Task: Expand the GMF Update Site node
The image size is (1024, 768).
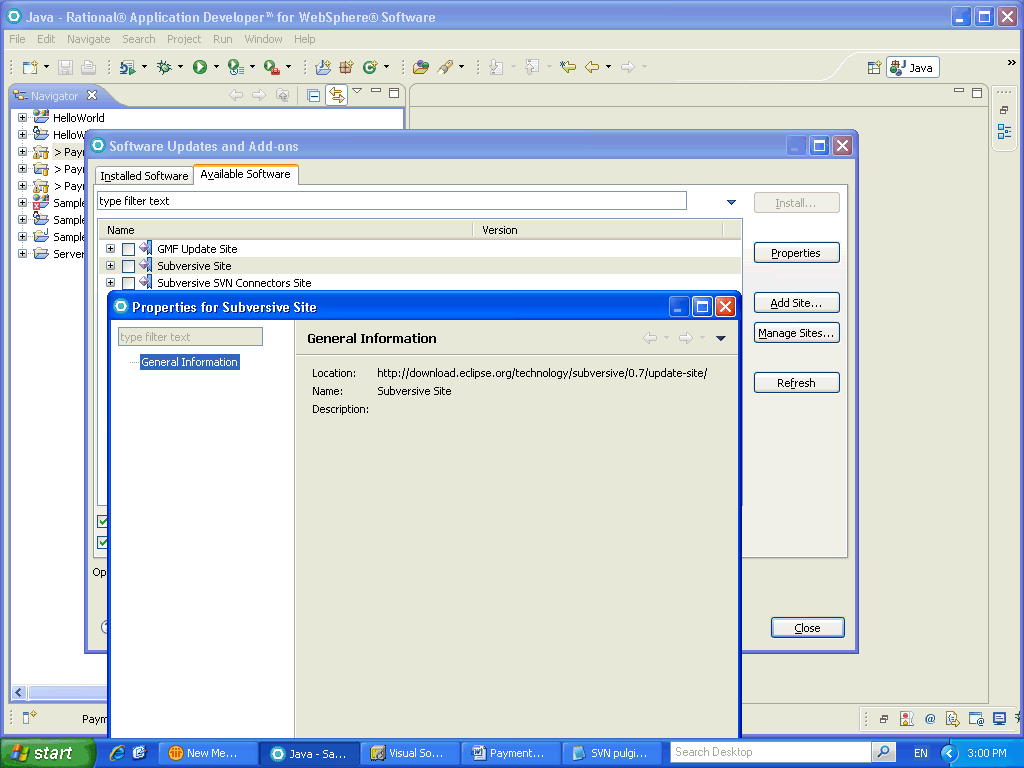Action: 110,249
